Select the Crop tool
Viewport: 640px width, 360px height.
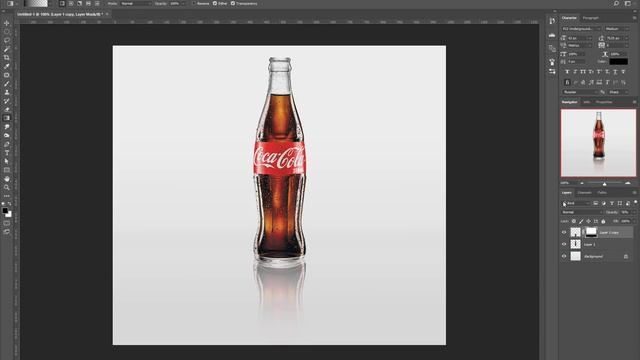[7, 58]
